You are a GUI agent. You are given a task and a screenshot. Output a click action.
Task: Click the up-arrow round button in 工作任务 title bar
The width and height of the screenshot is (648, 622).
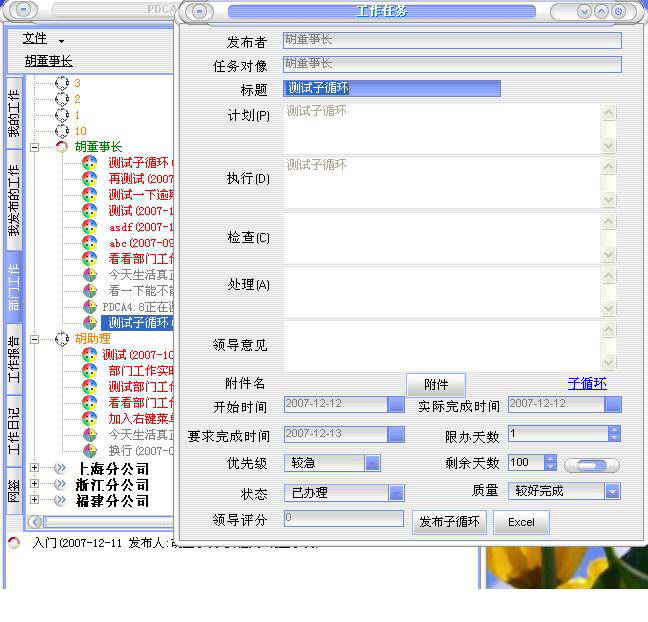pyautogui.click(x=601, y=11)
